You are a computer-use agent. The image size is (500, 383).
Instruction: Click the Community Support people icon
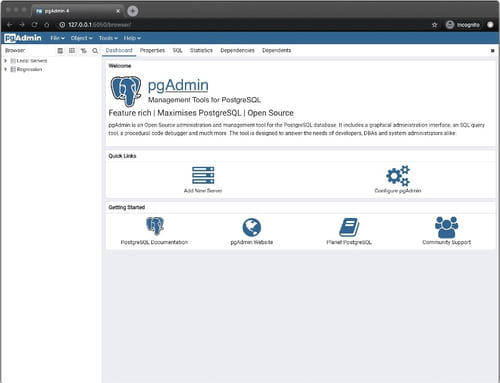tap(447, 227)
